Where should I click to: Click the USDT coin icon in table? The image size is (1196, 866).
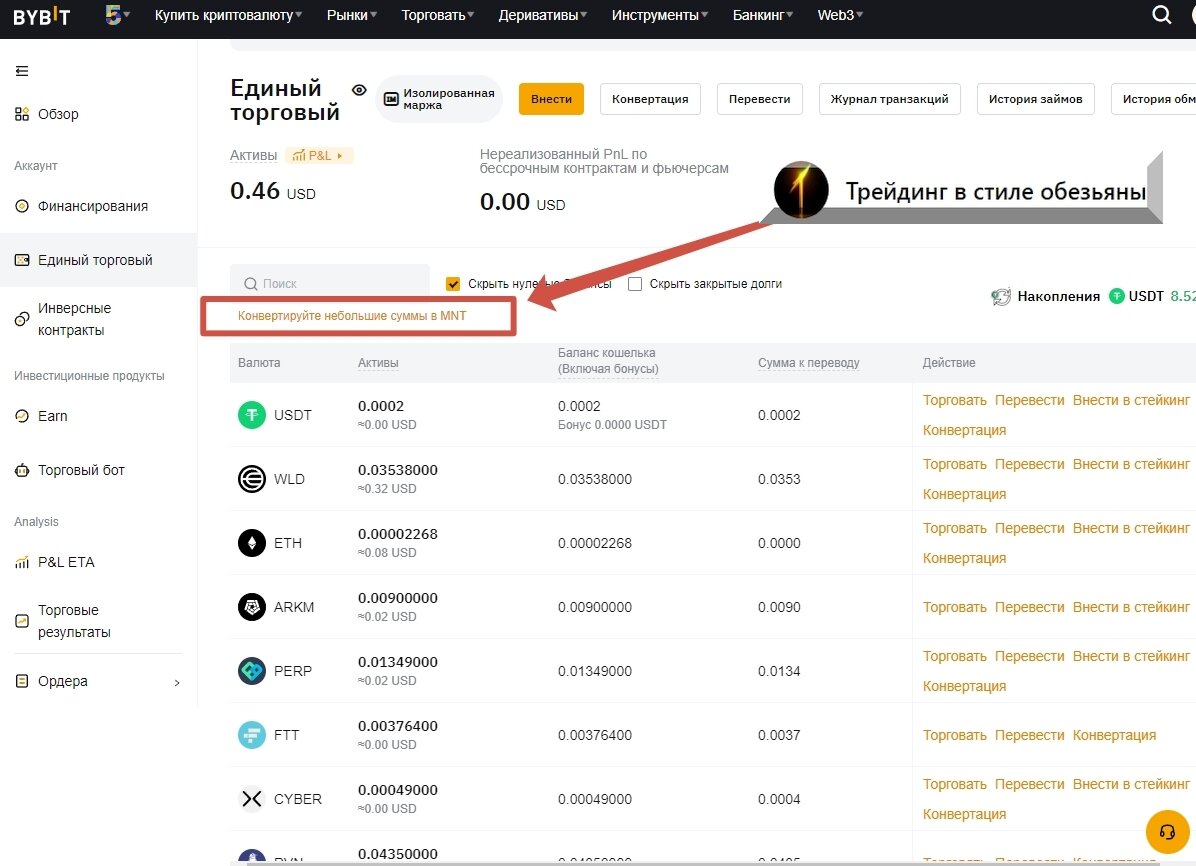pyautogui.click(x=252, y=415)
